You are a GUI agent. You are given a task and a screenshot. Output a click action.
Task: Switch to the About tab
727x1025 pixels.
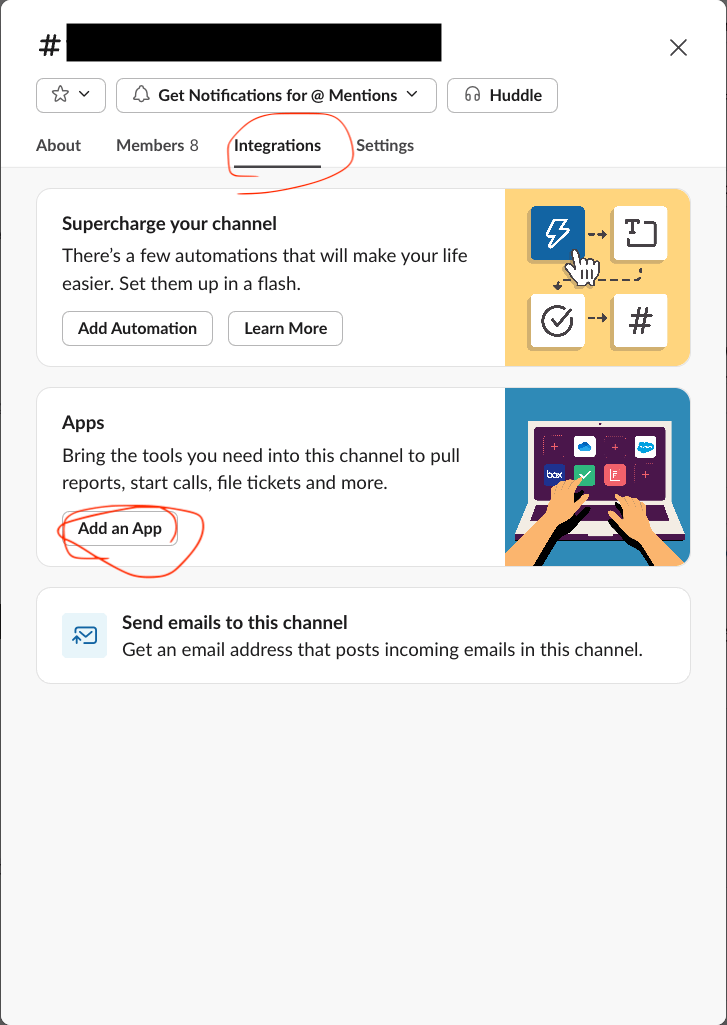coord(58,145)
